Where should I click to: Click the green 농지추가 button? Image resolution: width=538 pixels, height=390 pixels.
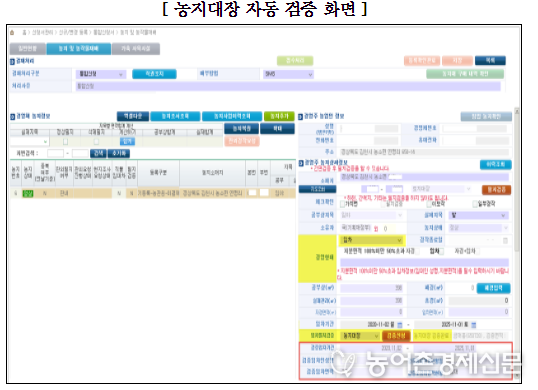pos(279,116)
